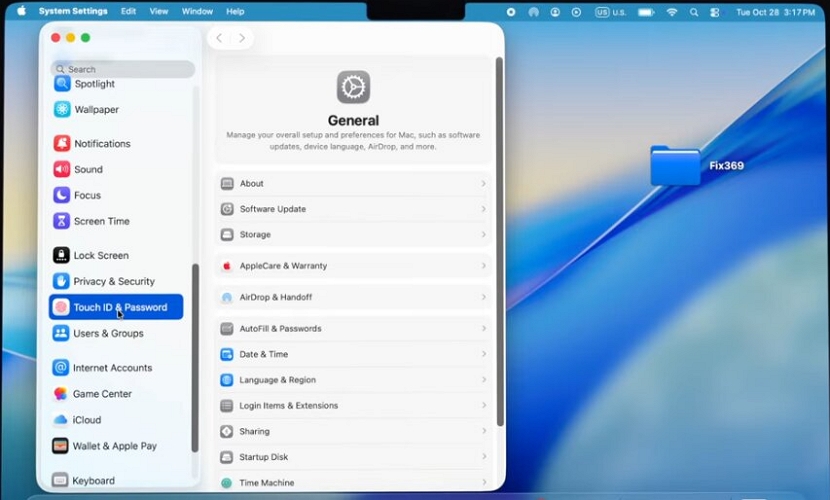
Task: Click the battery icon in menu bar
Action: tap(646, 12)
